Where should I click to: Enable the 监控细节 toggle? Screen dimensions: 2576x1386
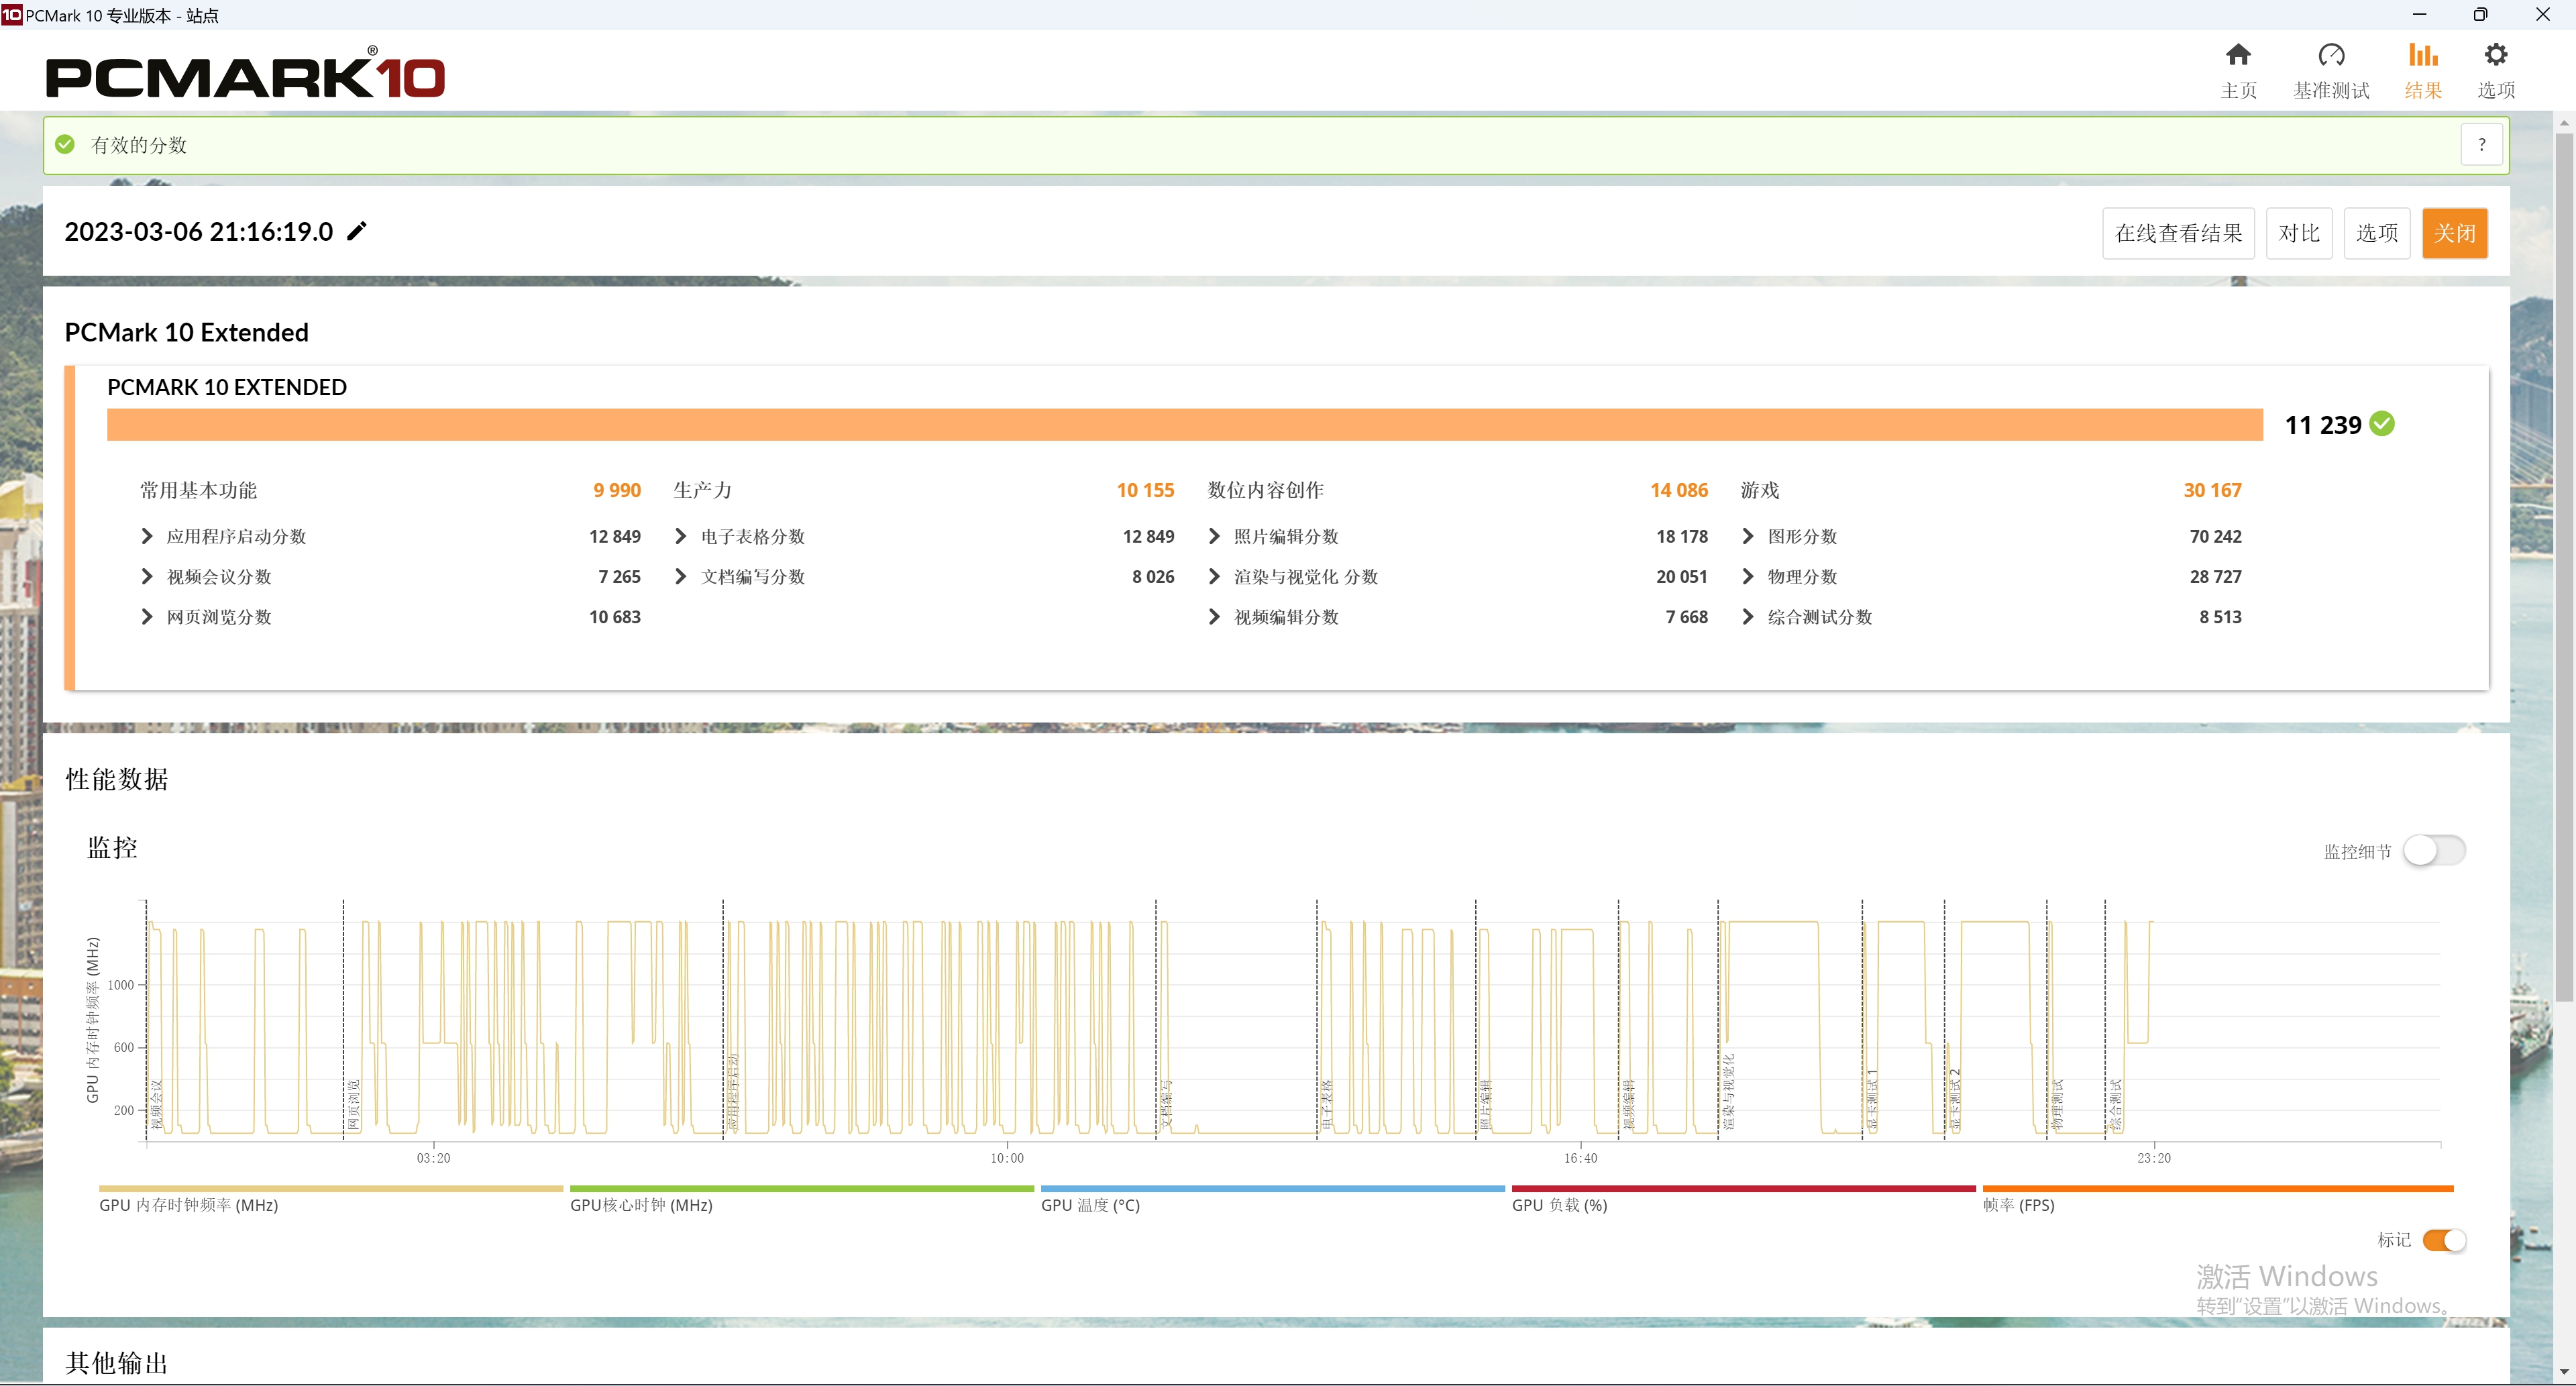(2434, 851)
